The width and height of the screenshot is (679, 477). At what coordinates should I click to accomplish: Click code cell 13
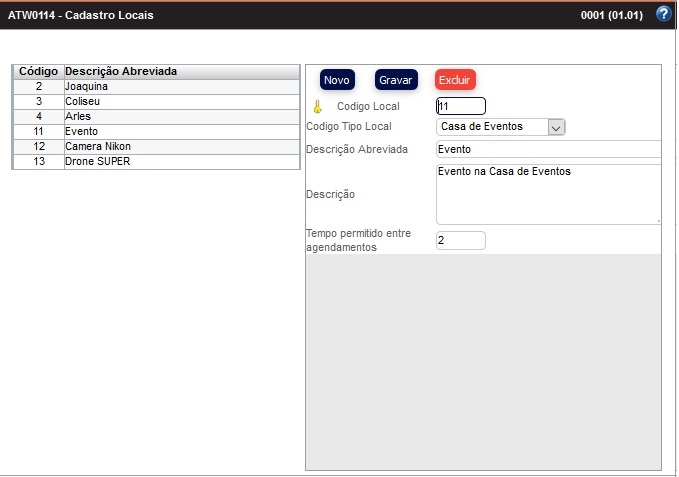click(39, 161)
